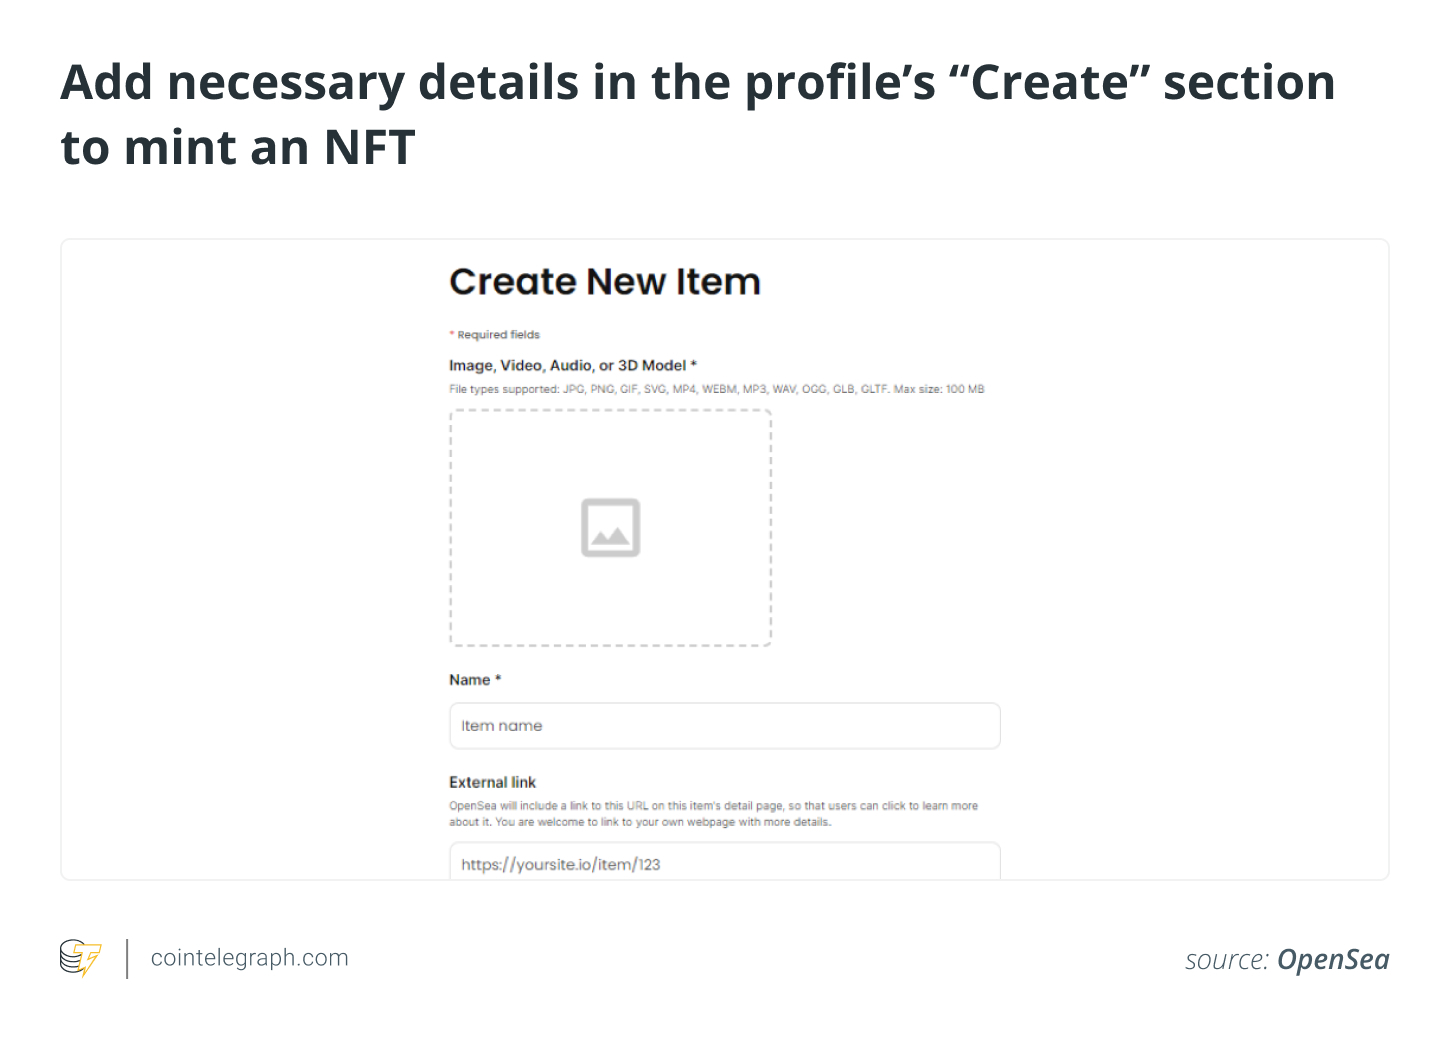
Task: Focus the Item name input field
Action: [x=724, y=726]
